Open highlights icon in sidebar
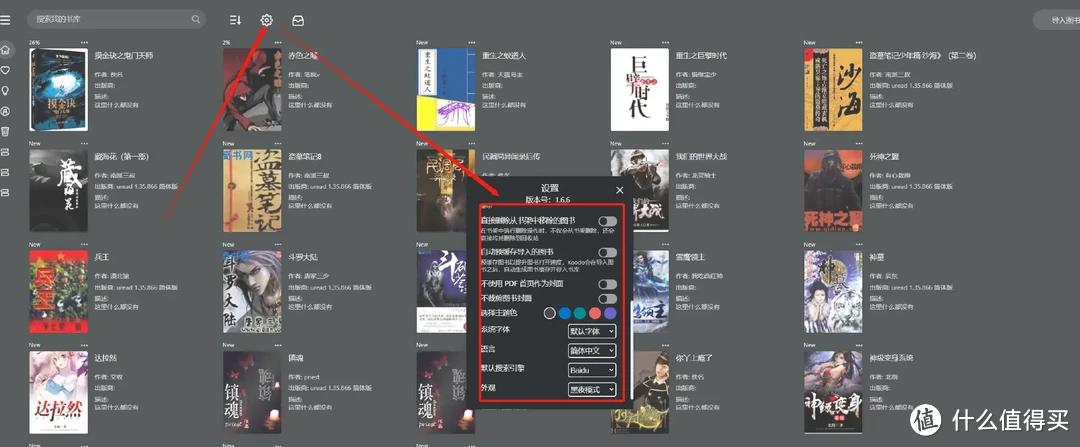 point(5,111)
